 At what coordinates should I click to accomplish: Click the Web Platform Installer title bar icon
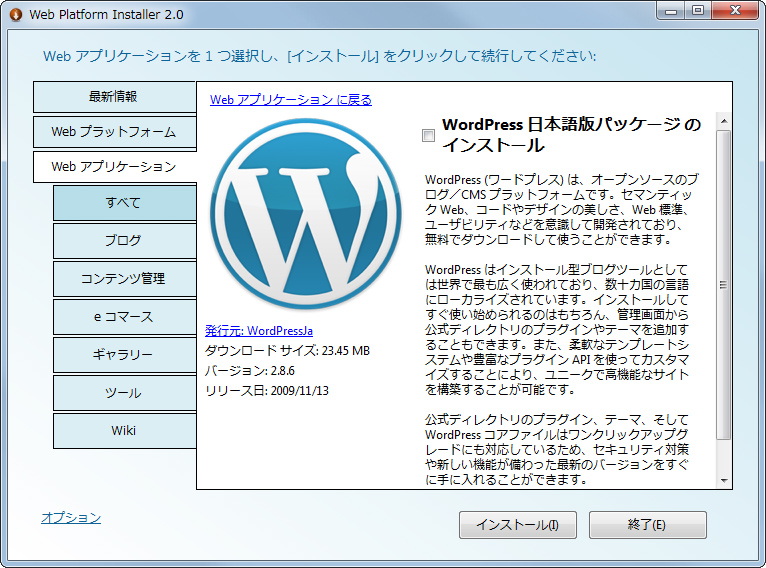coord(16,15)
